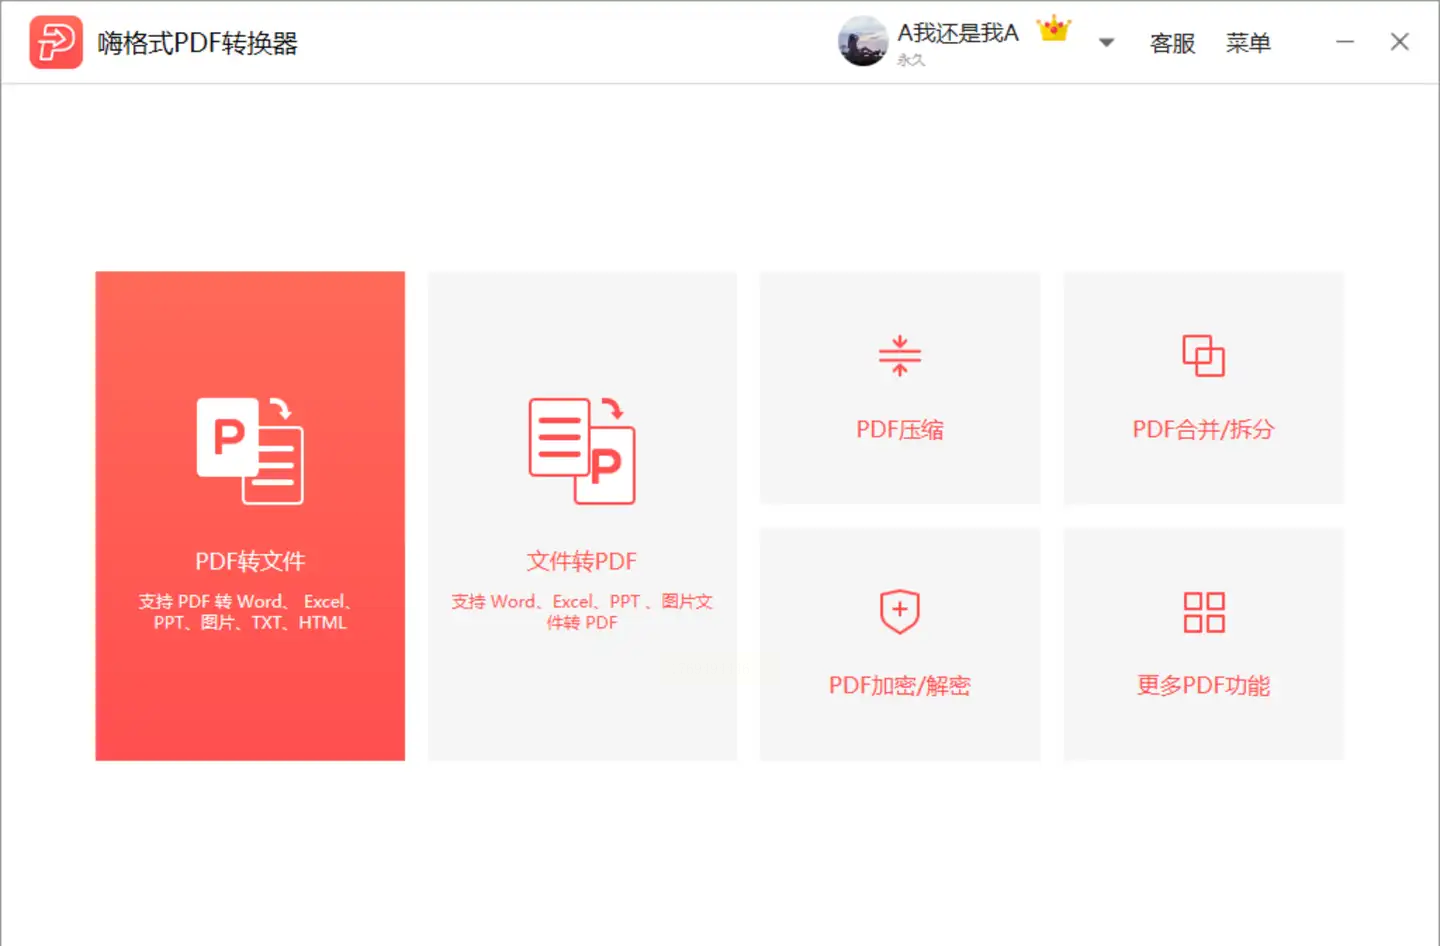Screen dimensions: 1440x946
Task: Click the red 嗨格式 app logo
Action: click(x=56, y=42)
